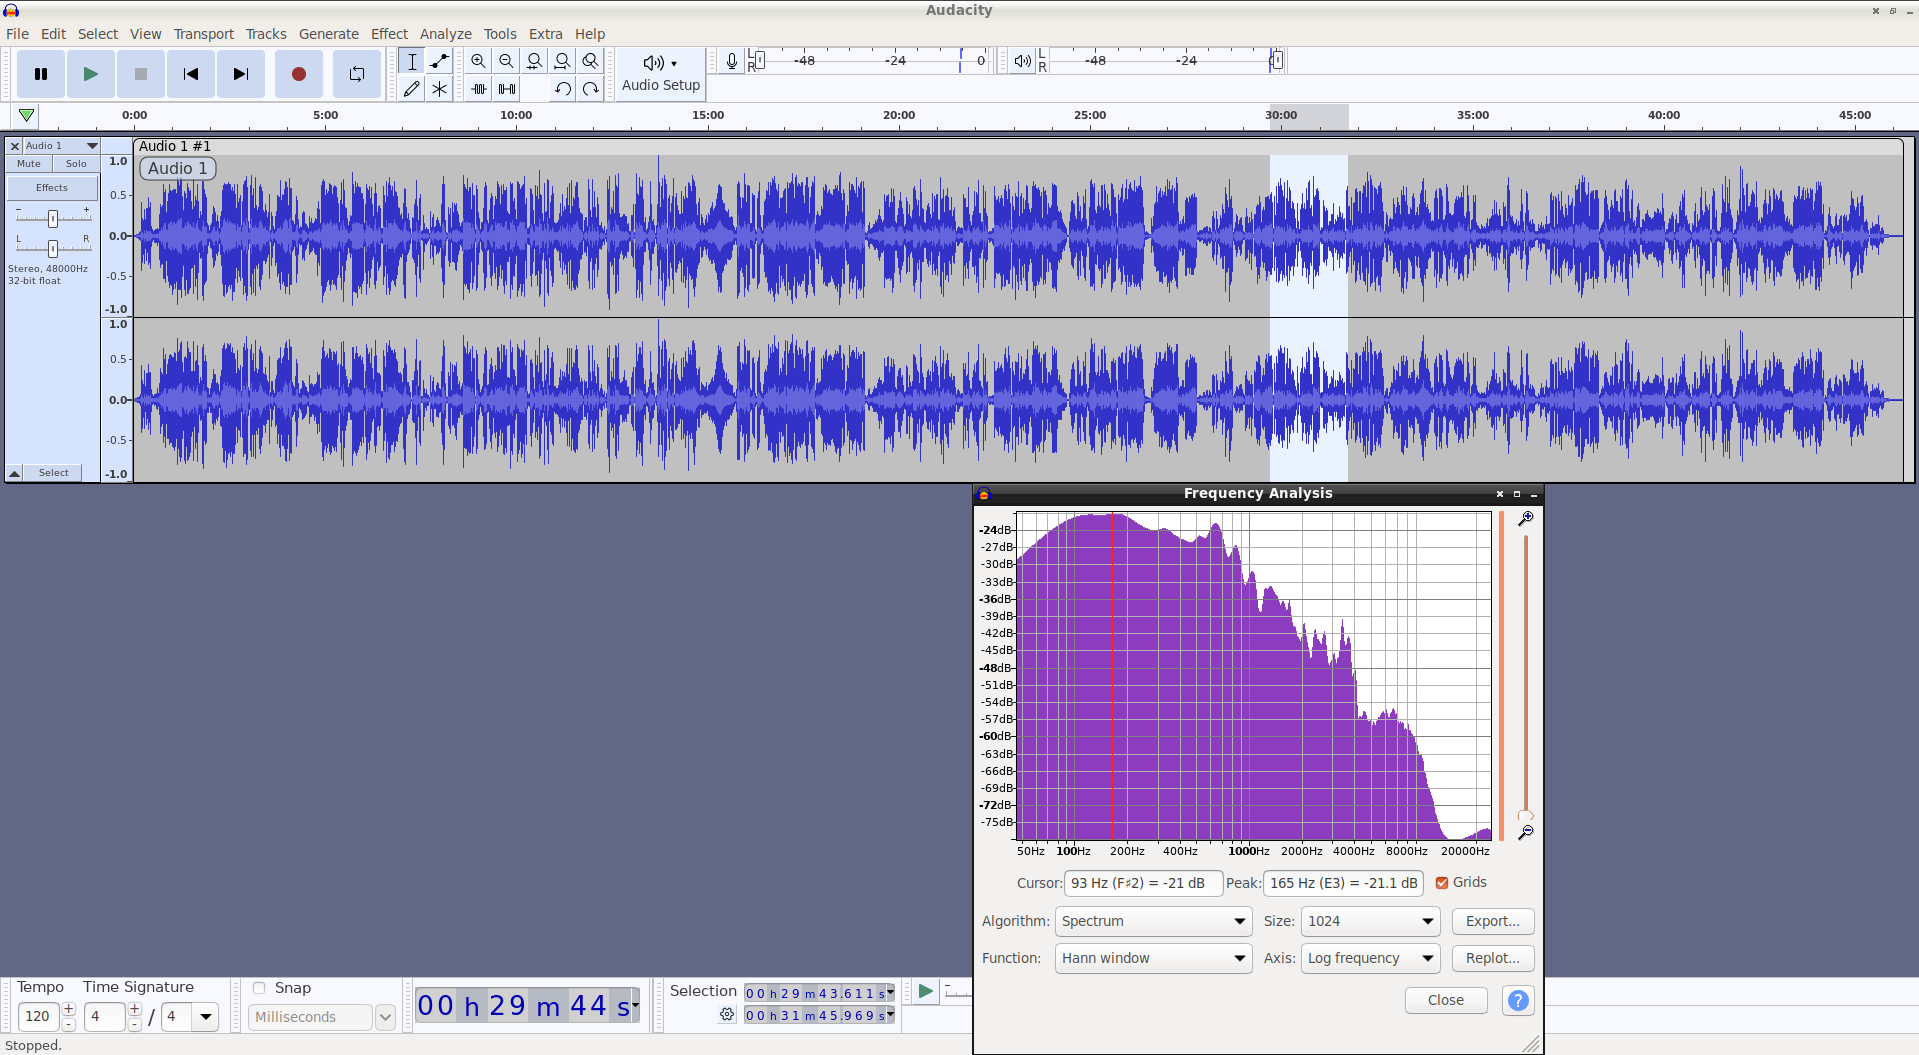Open the File menu
The width and height of the screenshot is (1919, 1055).
click(x=17, y=34)
